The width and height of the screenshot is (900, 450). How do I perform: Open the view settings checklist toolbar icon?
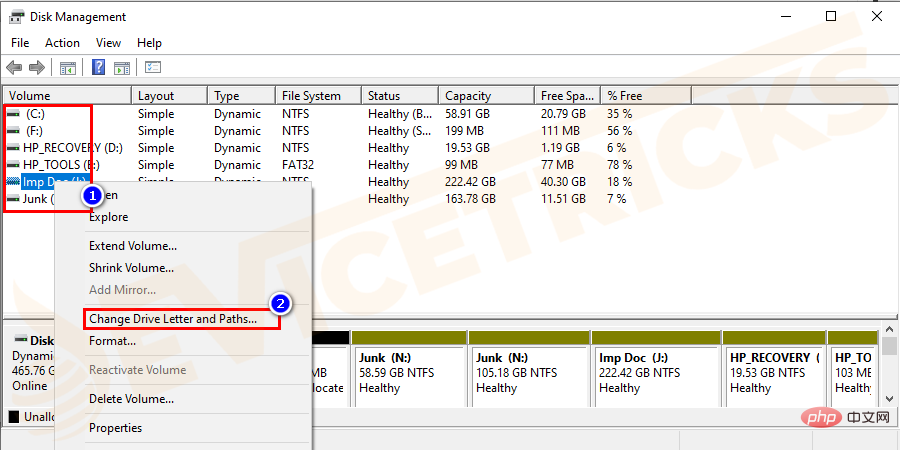pyautogui.click(x=153, y=68)
